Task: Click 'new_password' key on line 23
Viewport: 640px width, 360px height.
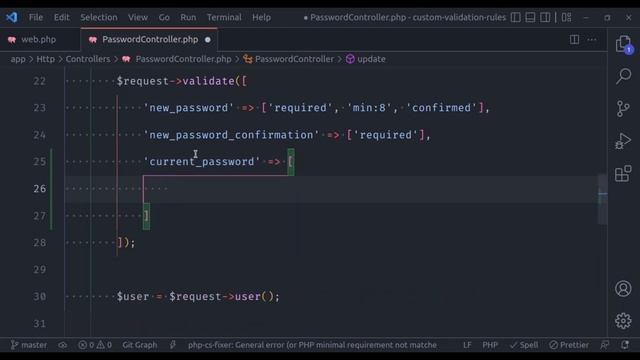Action: click(188, 108)
